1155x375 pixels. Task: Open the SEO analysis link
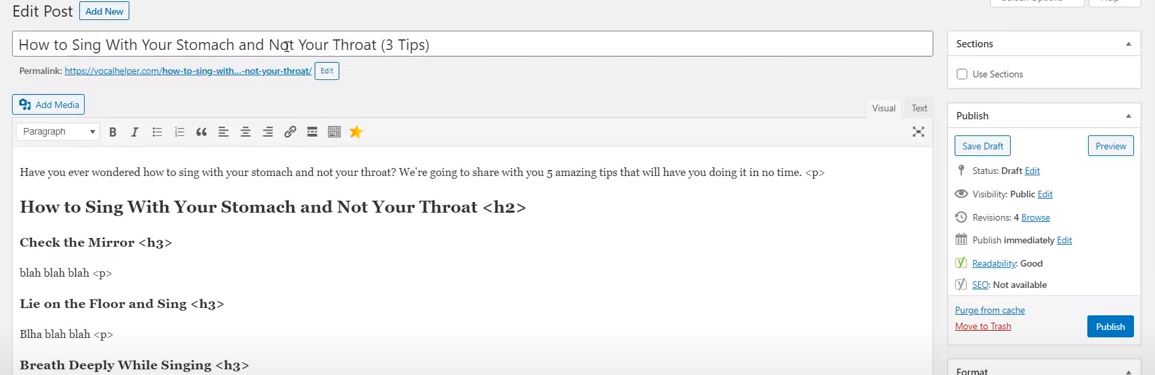point(980,284)
